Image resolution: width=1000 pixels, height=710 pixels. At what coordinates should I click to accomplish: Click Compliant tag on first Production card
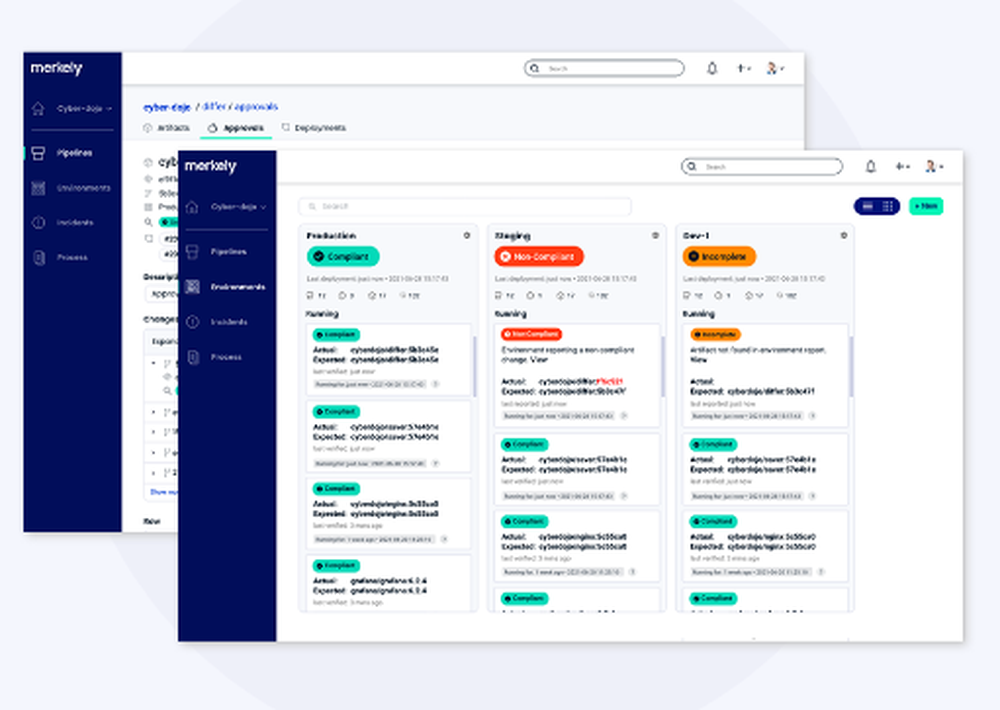337,334
